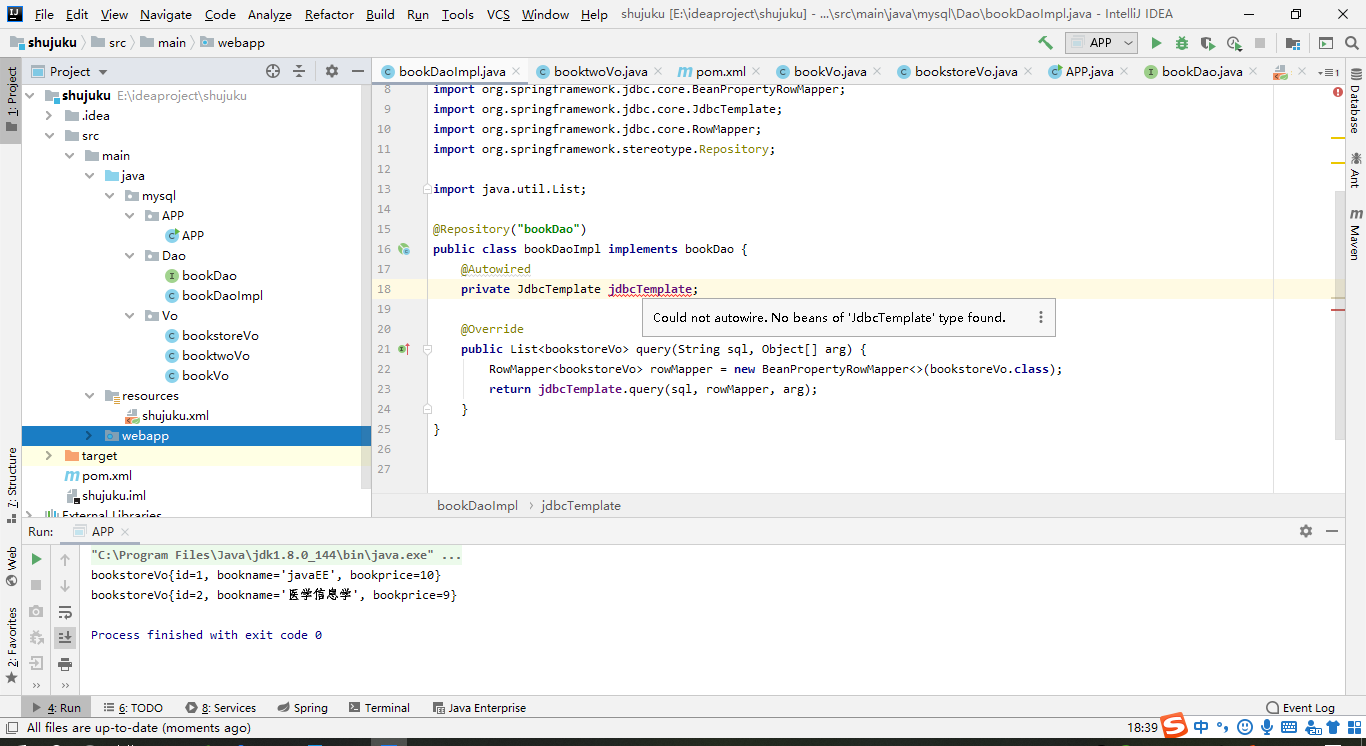Open the Project view mode dropdown

[x=78, y=71]
